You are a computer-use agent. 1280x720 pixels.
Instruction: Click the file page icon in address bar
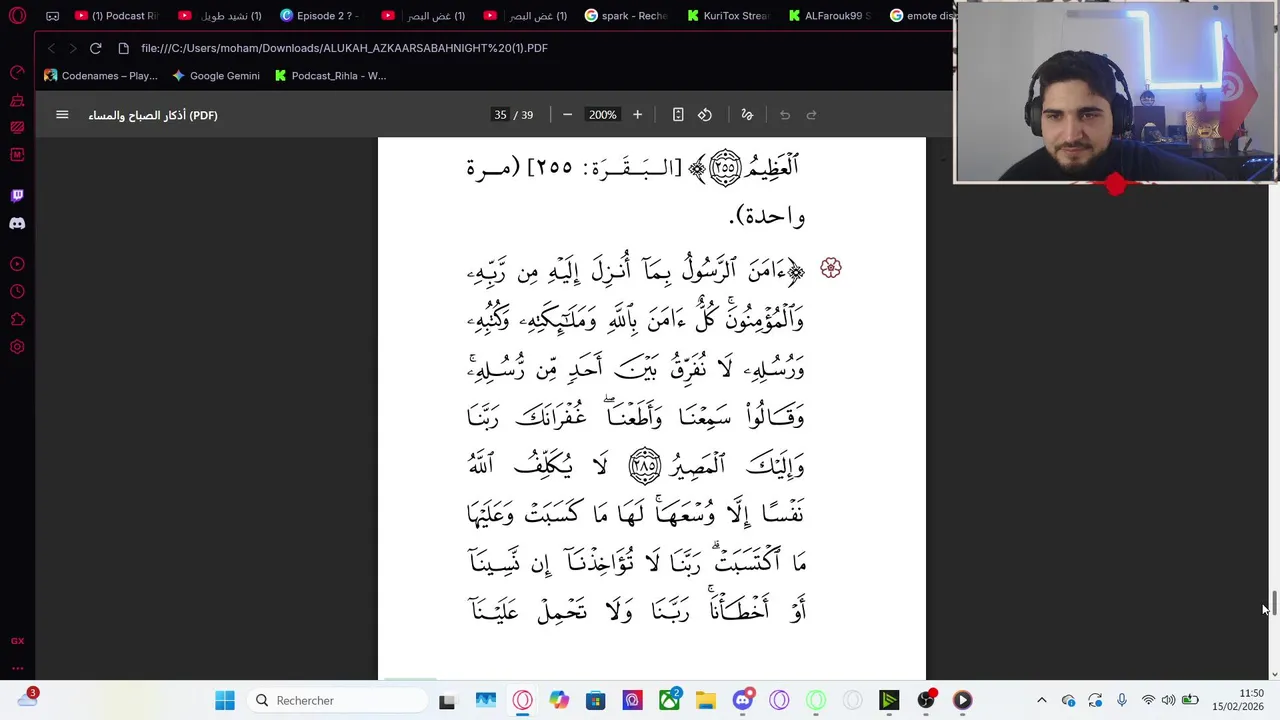pyautogui.click(x=123, y=48)
